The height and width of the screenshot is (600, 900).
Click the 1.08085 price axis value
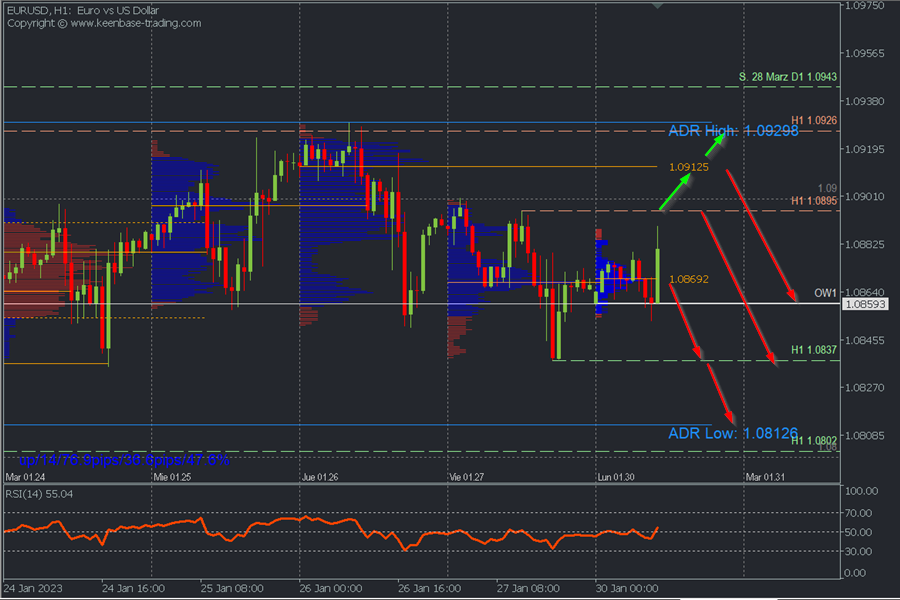[x=864, y=436]
